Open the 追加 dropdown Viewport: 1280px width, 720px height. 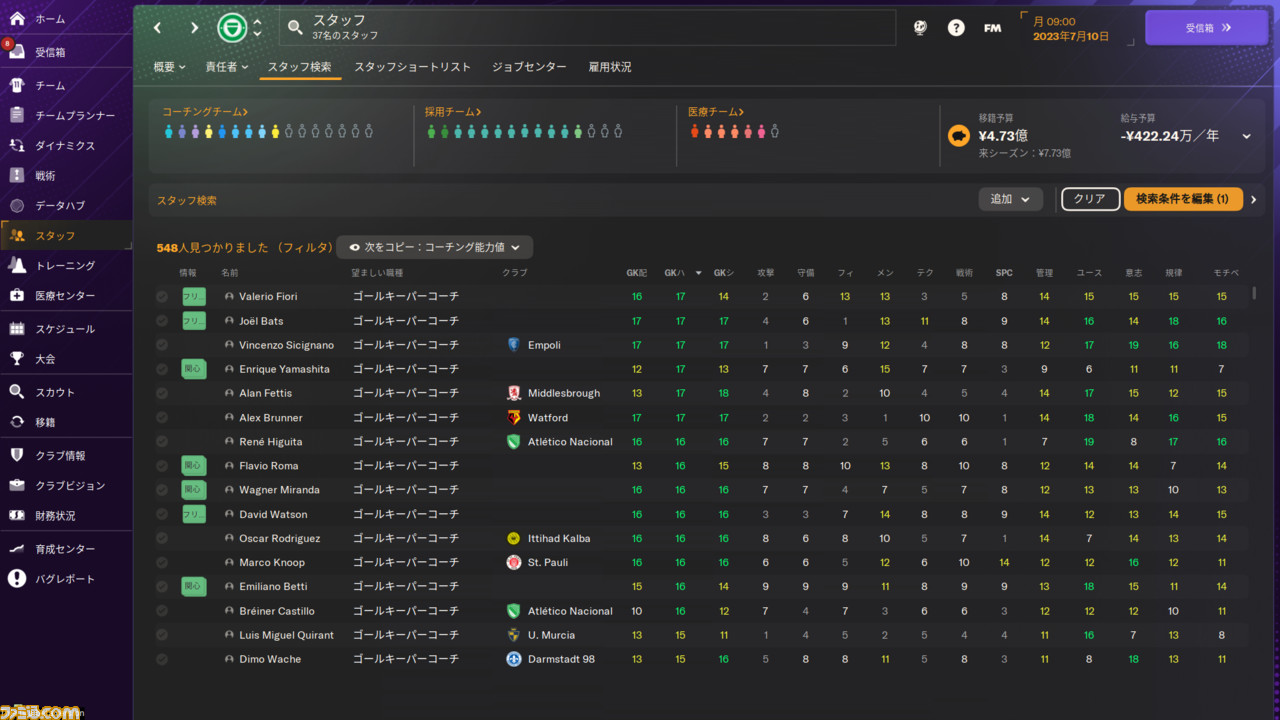[1010, 199]
